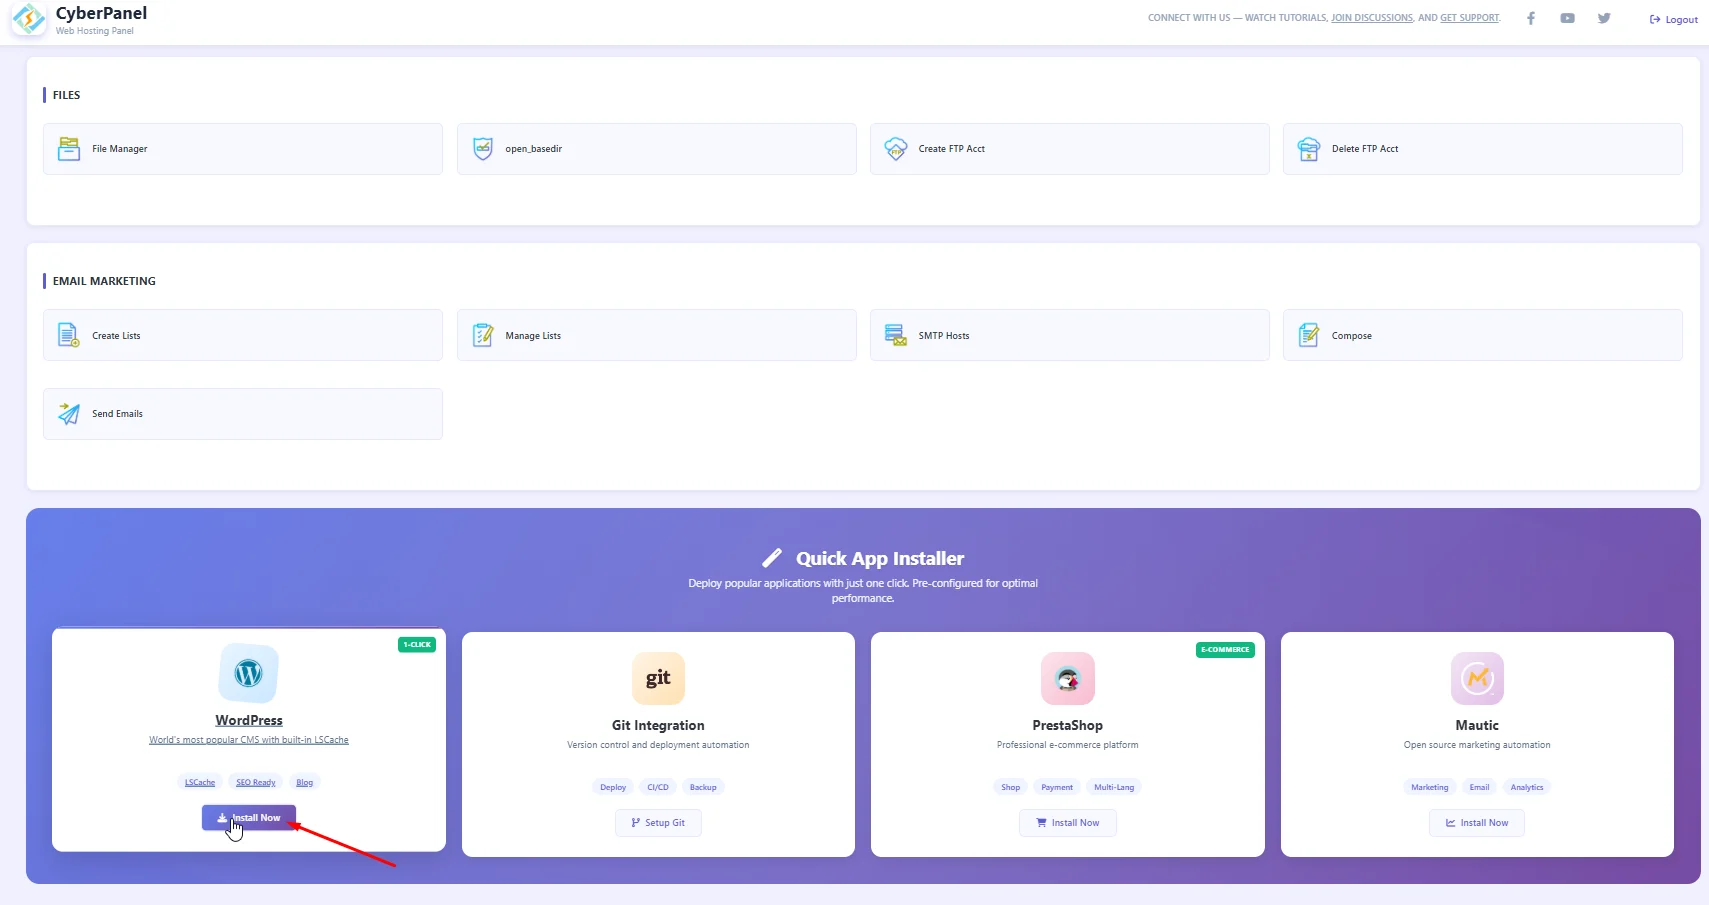Open the SMTP Hosts tile
1709x905 pixels.
[1069, 335]
